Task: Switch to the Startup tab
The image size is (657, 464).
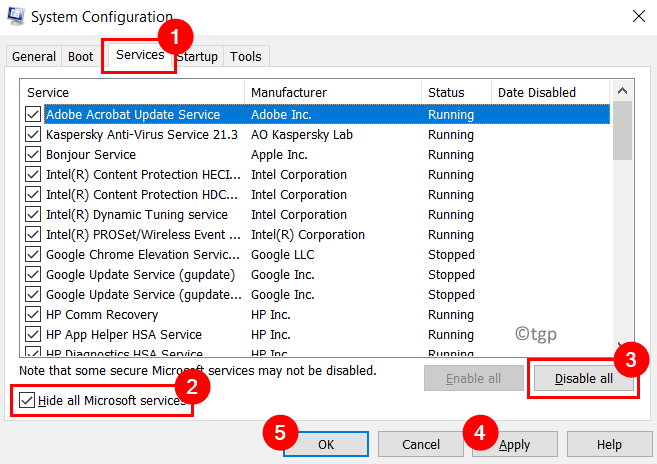Action: click(197, 56)
